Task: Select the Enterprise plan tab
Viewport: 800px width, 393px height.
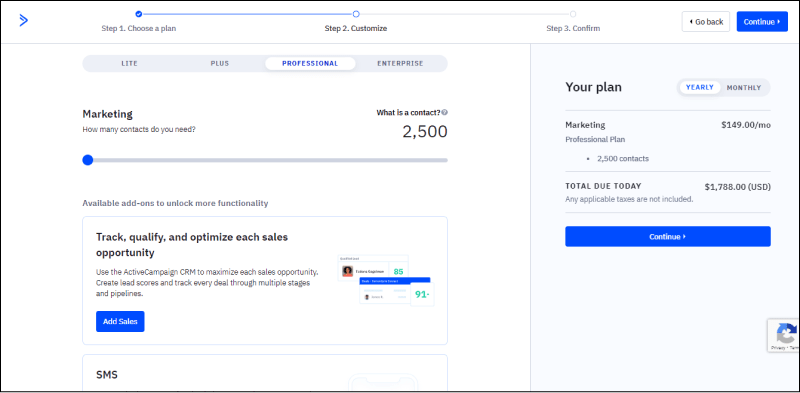Action: coord(401,64)
